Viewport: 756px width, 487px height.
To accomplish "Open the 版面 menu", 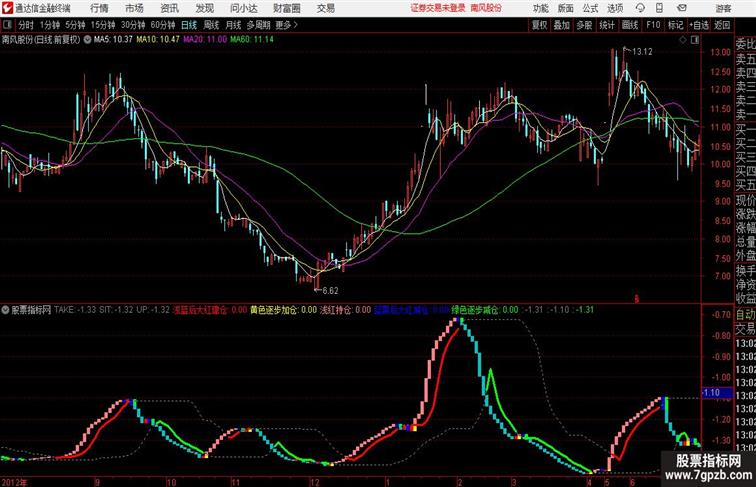I will (x=566, y=8).
